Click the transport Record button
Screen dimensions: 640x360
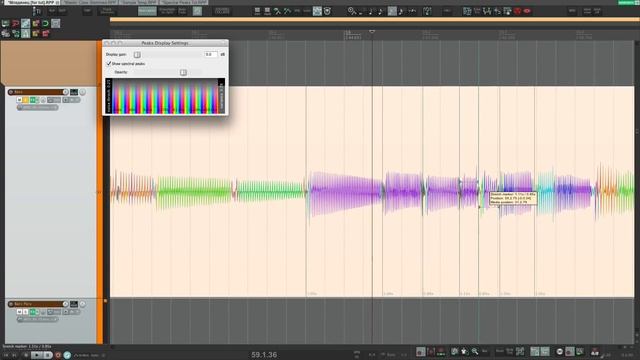(58, 355)
